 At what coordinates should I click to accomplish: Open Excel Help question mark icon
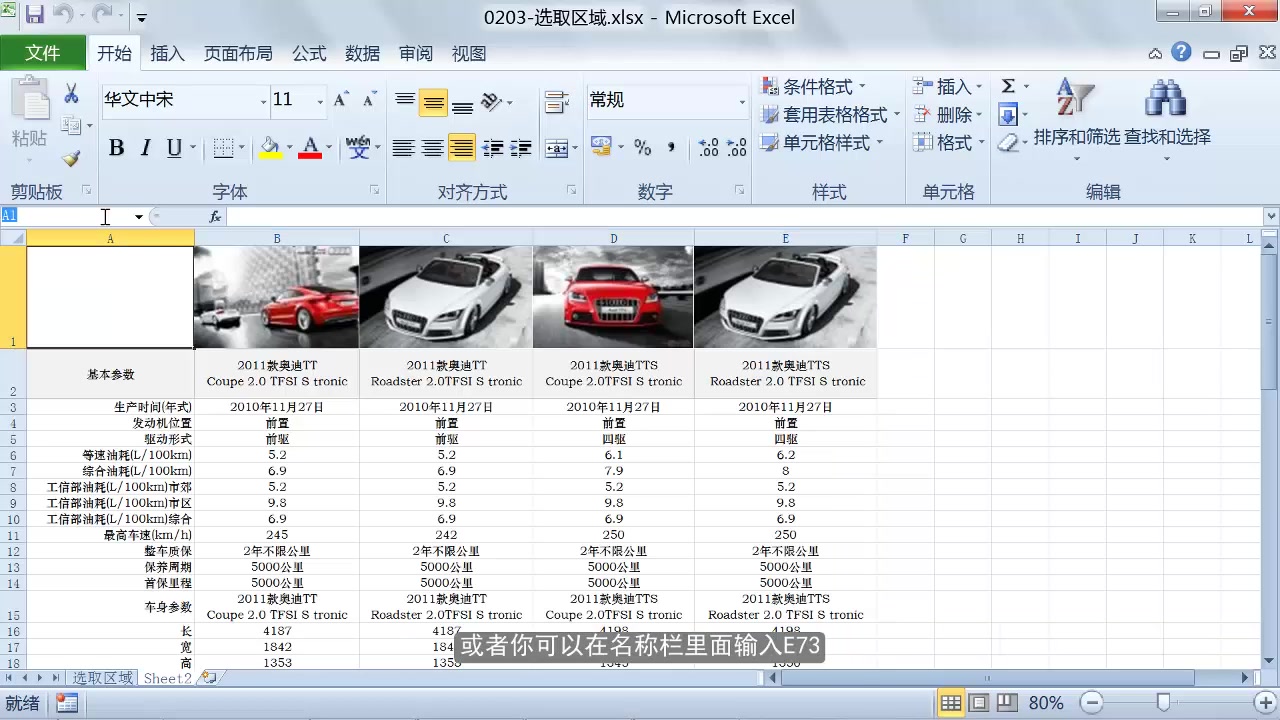coord(1182,52)
